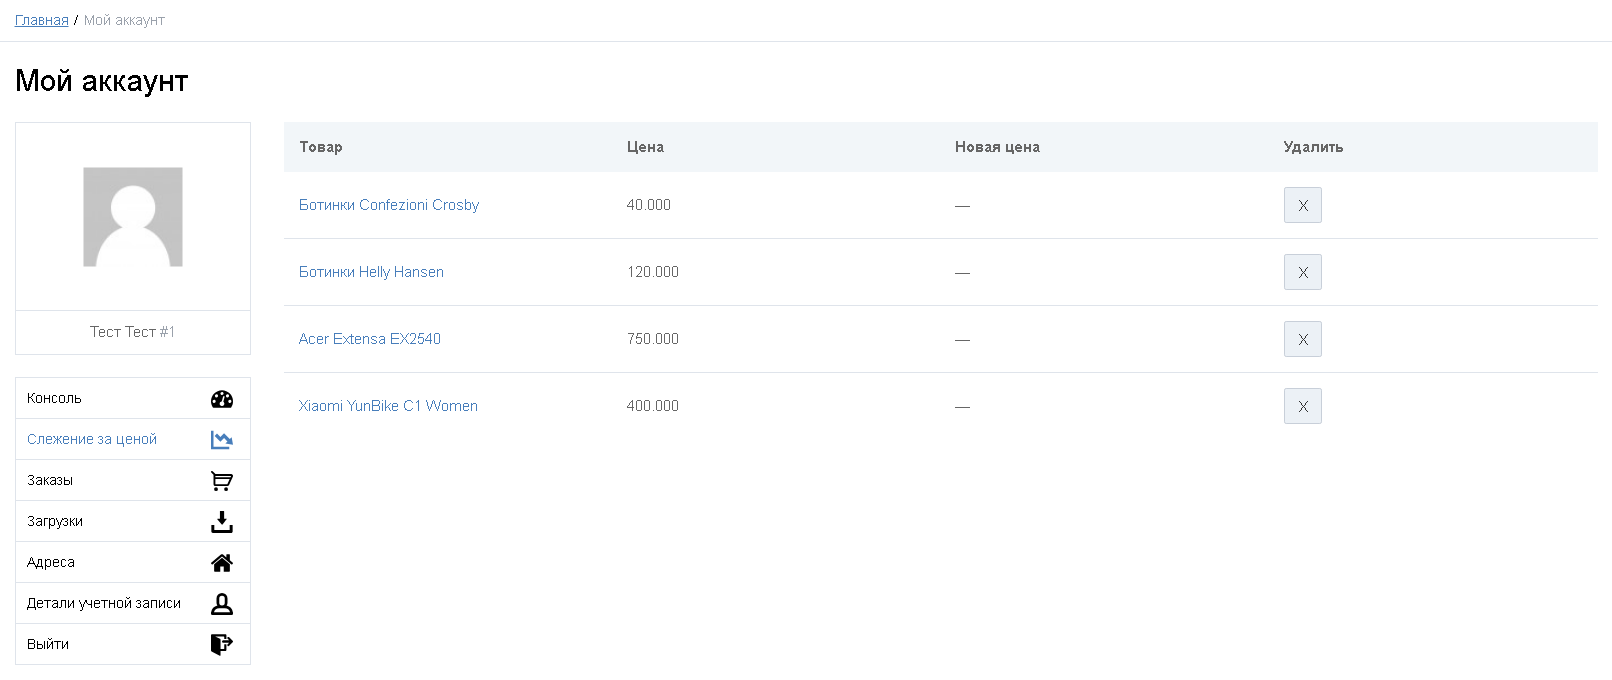Click the price tracking chart icon
The width and height of the screenshot is (1612, 680).
tap(222, 440)
